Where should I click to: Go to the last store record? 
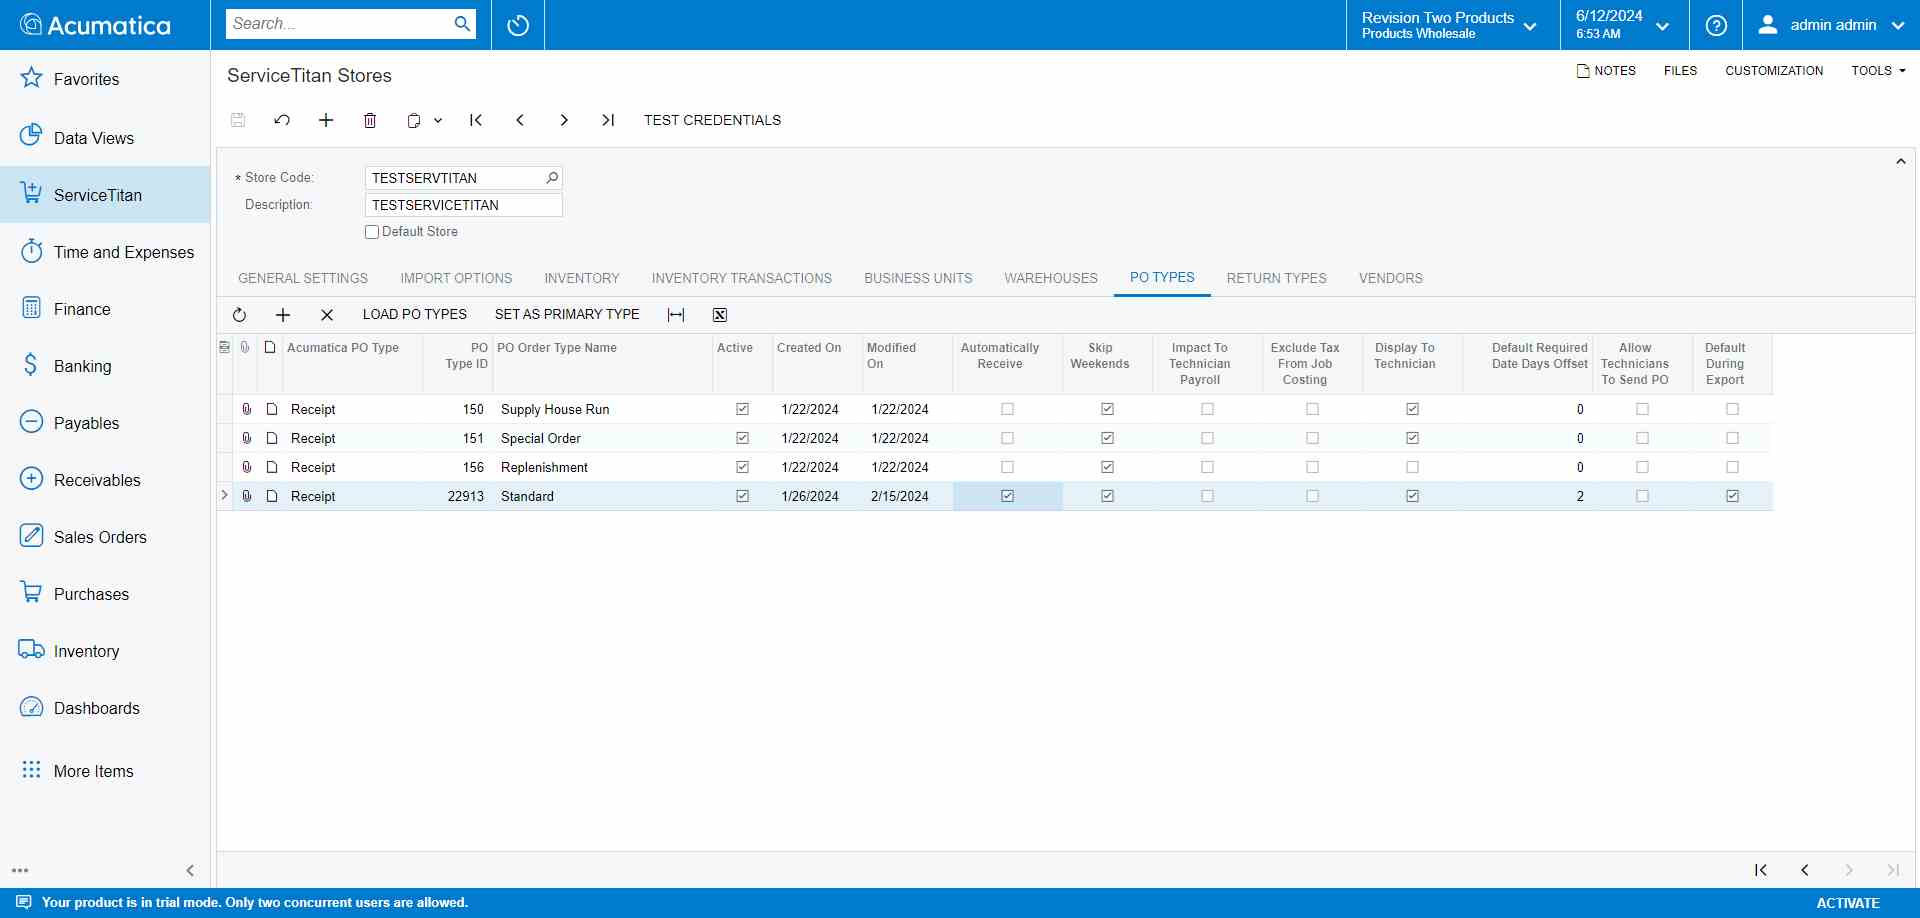[x=608, y=120]
